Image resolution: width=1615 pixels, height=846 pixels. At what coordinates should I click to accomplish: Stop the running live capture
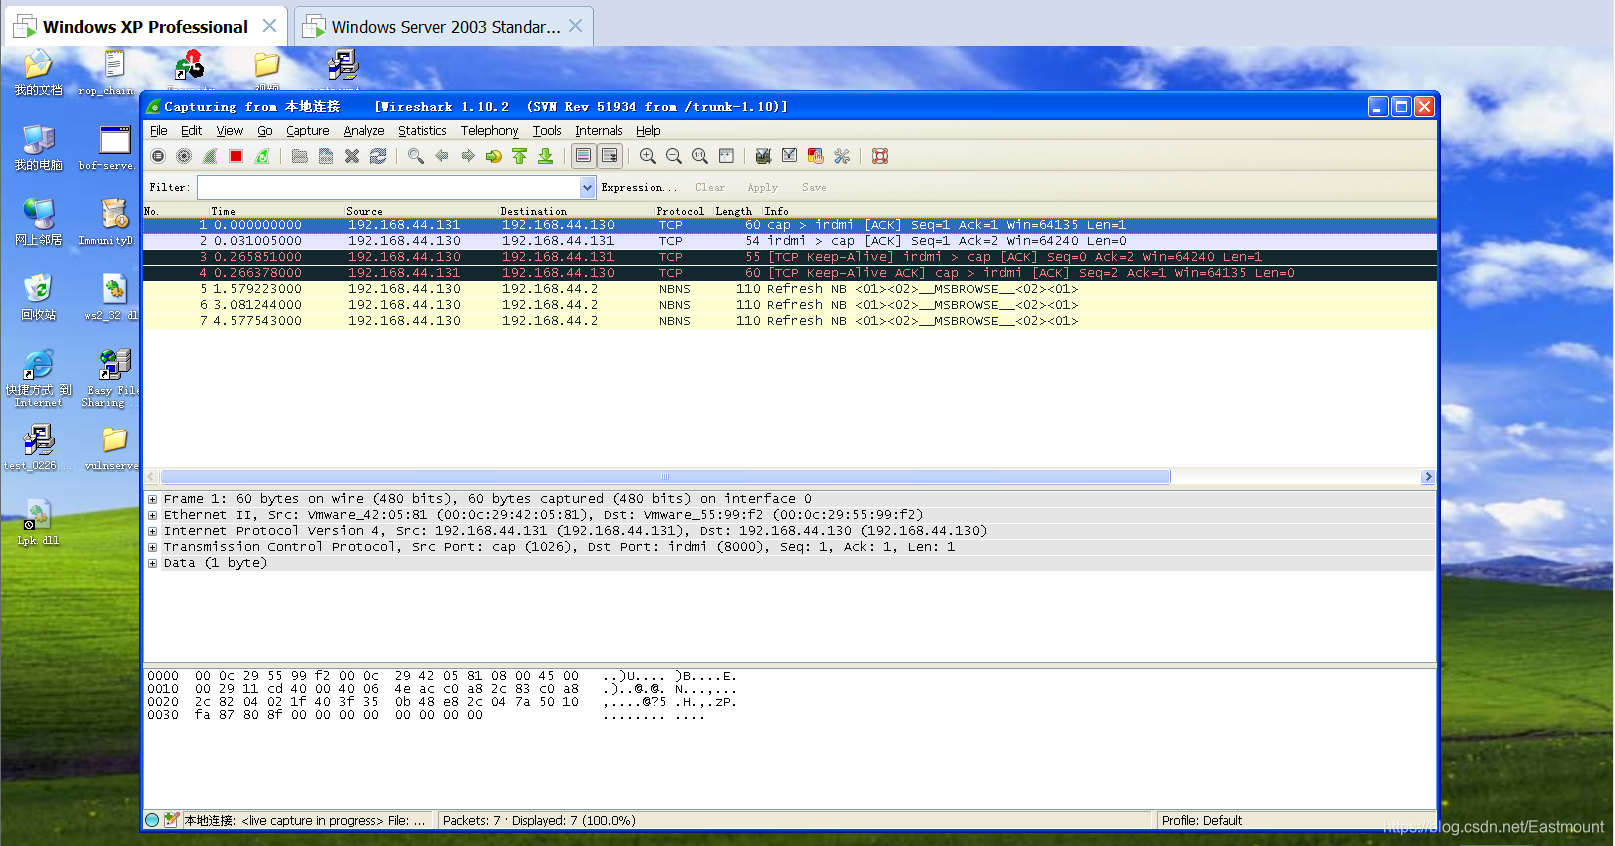[x=236, y=156]
